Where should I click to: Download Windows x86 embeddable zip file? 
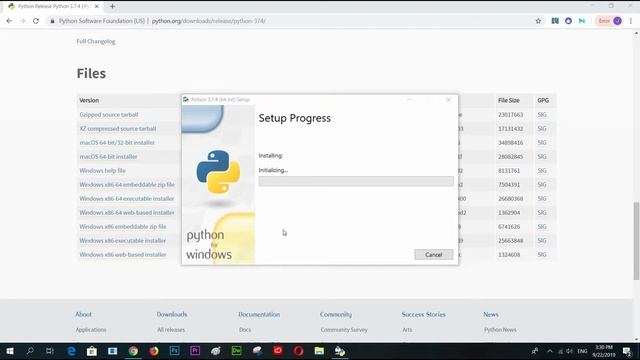(x=123, y=227)
